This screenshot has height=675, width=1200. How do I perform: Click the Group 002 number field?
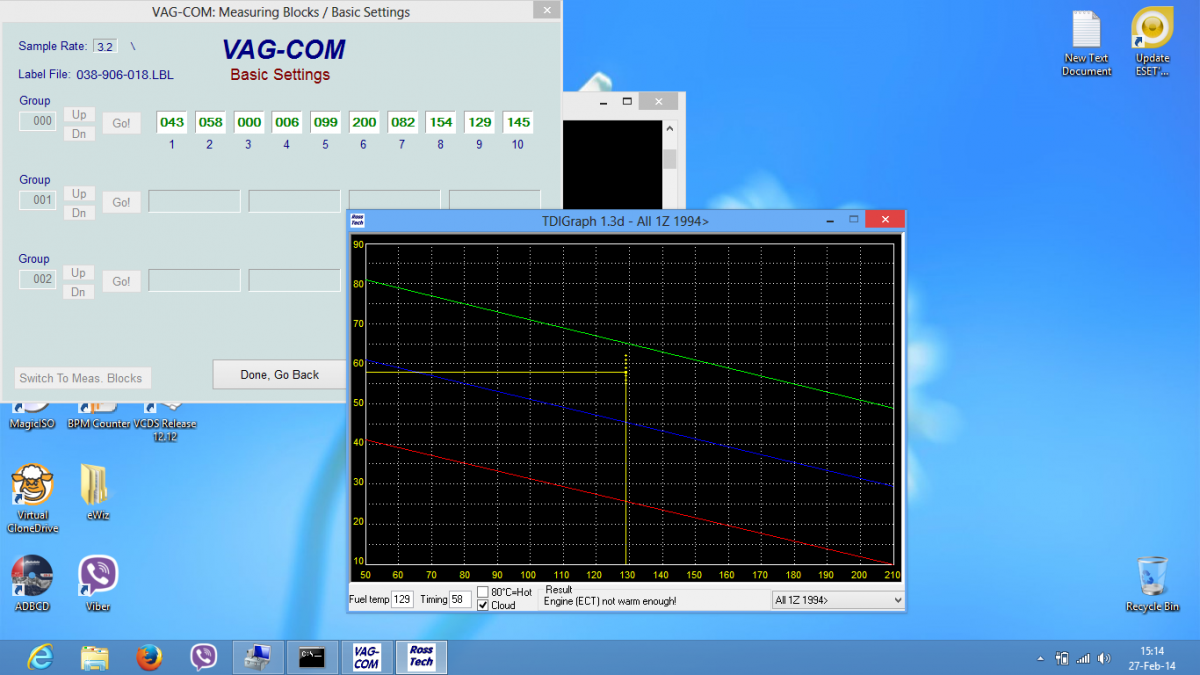[x=38, y=279]
